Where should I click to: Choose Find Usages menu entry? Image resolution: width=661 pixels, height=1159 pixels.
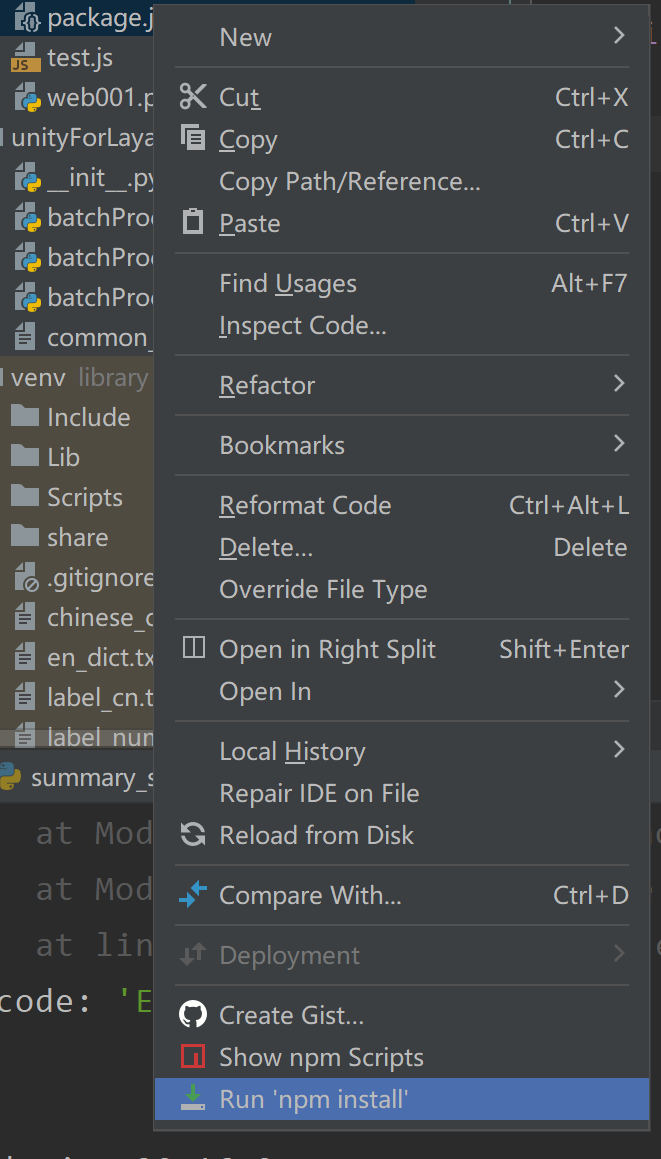click(288, 284)
